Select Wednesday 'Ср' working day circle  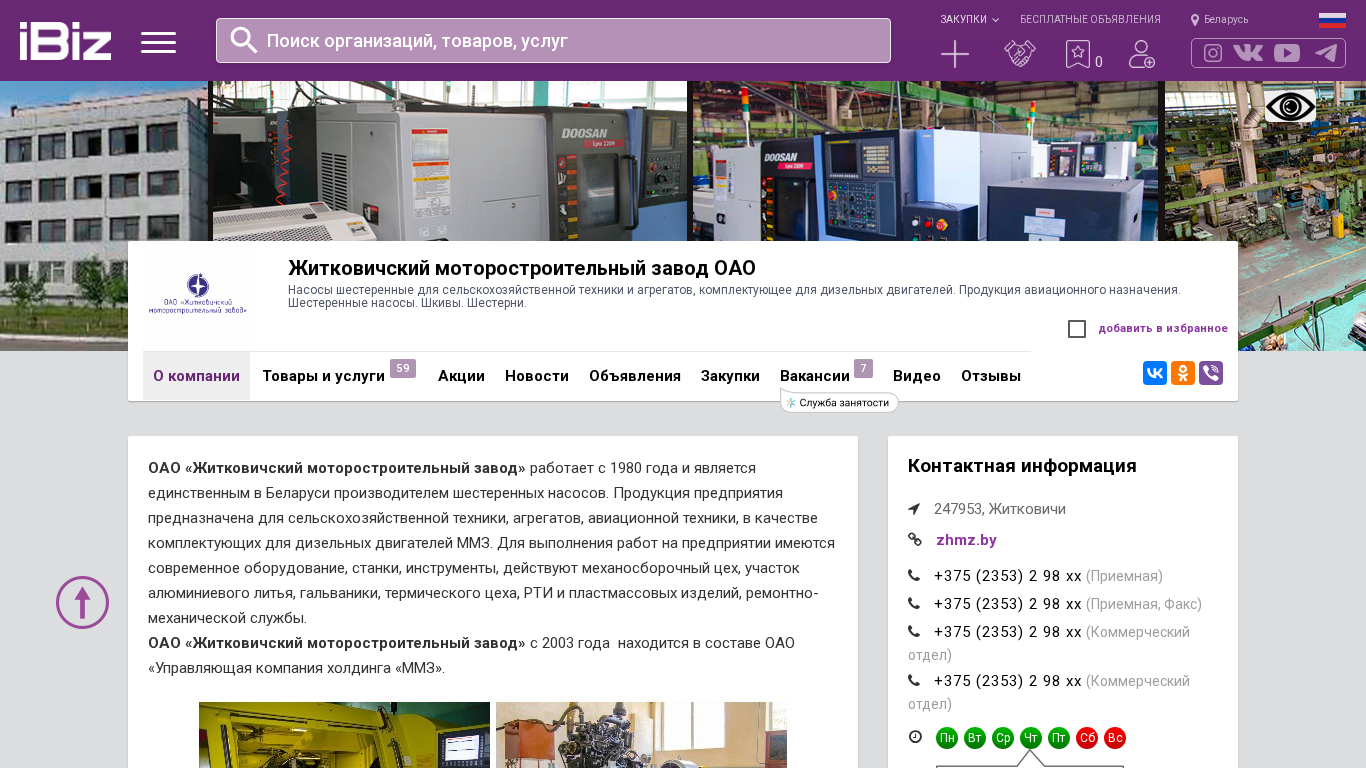point(1003,738)
